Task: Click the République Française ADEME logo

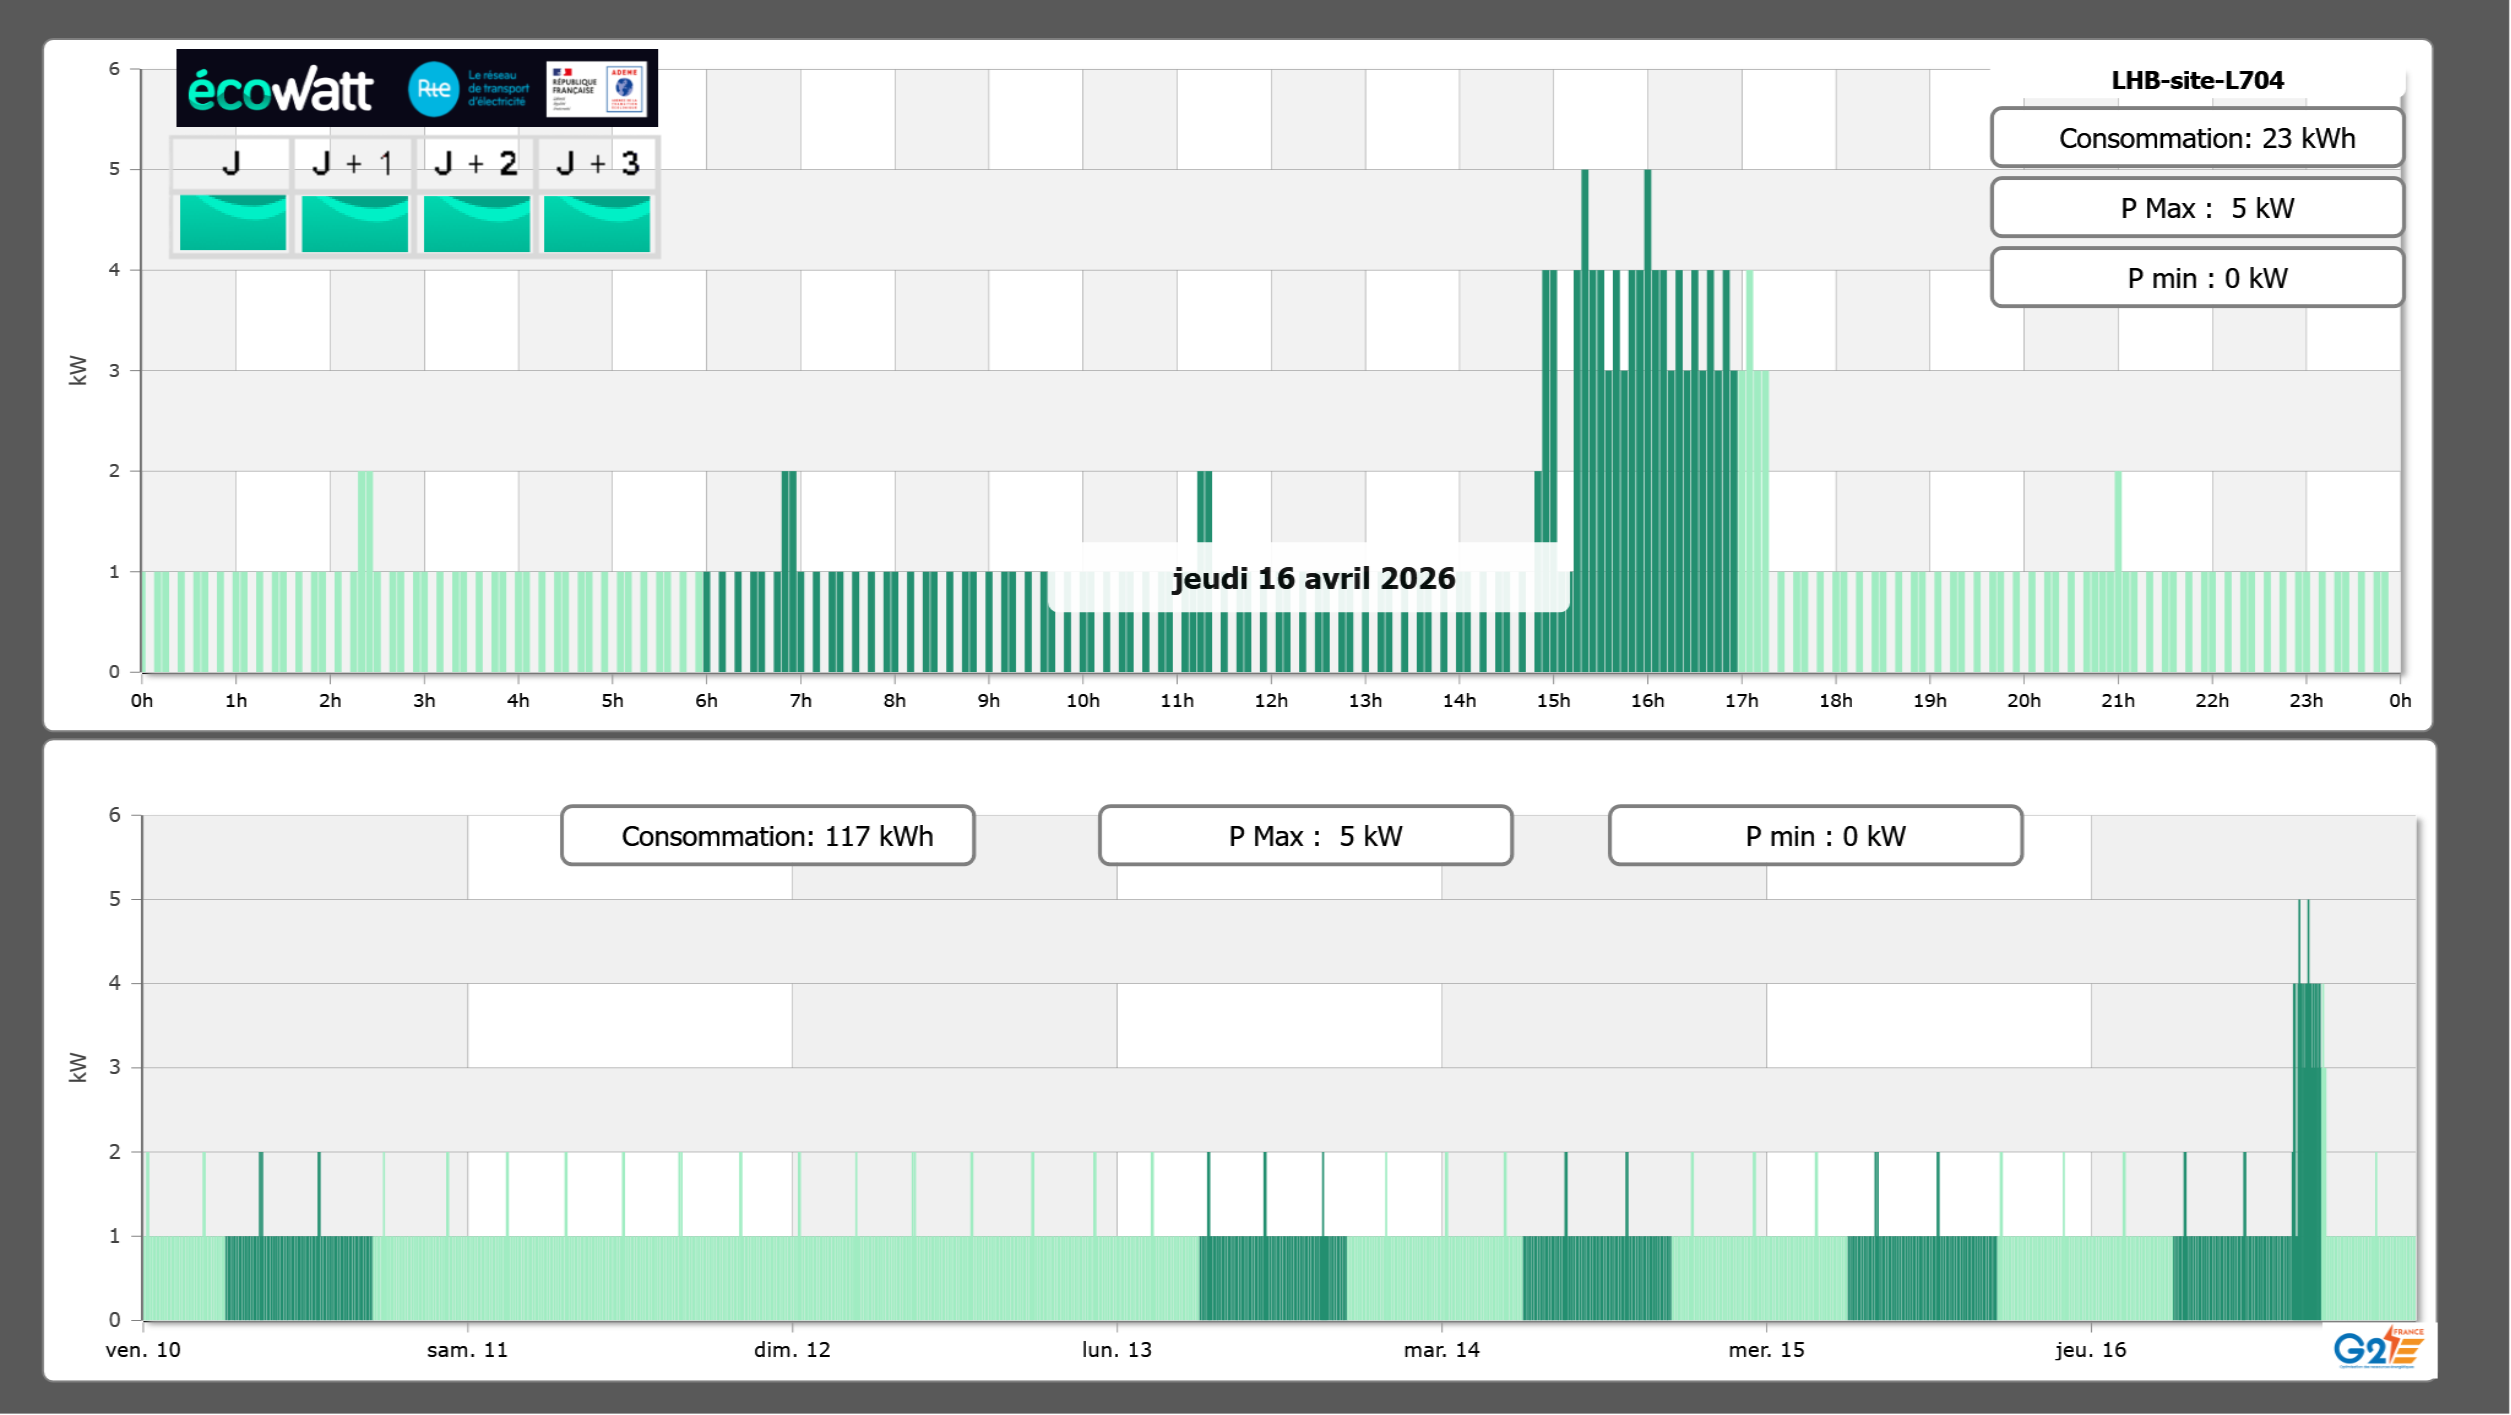Action: point(596,89)
